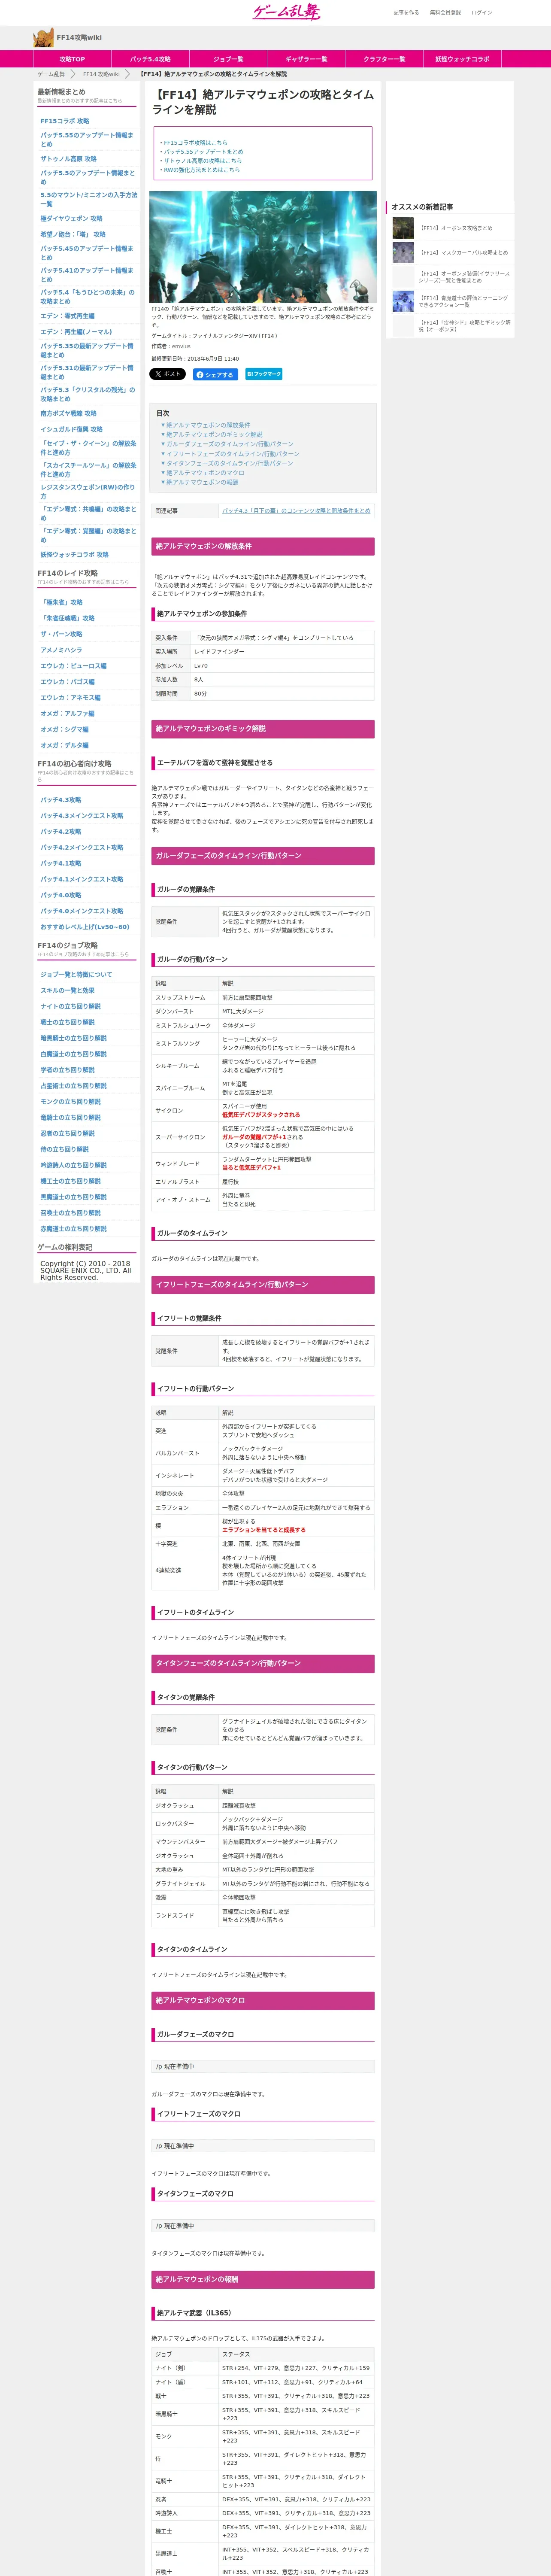Open the クラフター一覧 tab

(384, 59)
